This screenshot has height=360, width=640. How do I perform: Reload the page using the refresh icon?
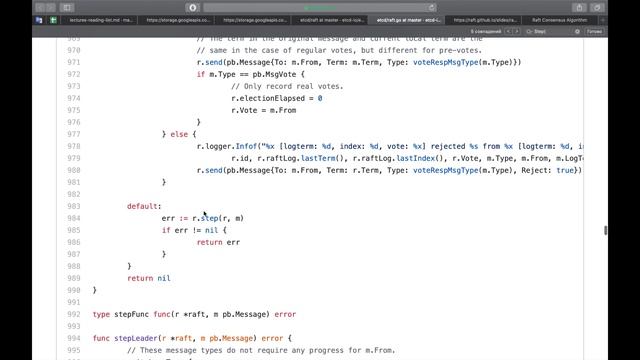(431, 7)
